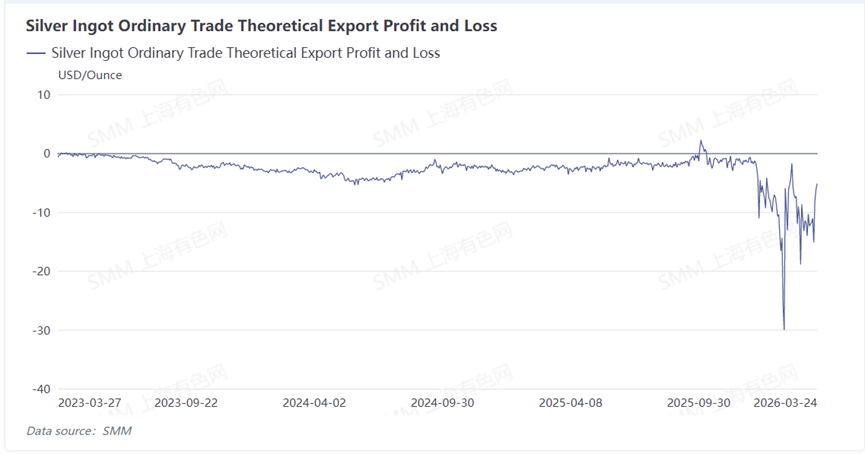Select the -30 y-axis tick label
Screen dimensions: 865x454
39,330
